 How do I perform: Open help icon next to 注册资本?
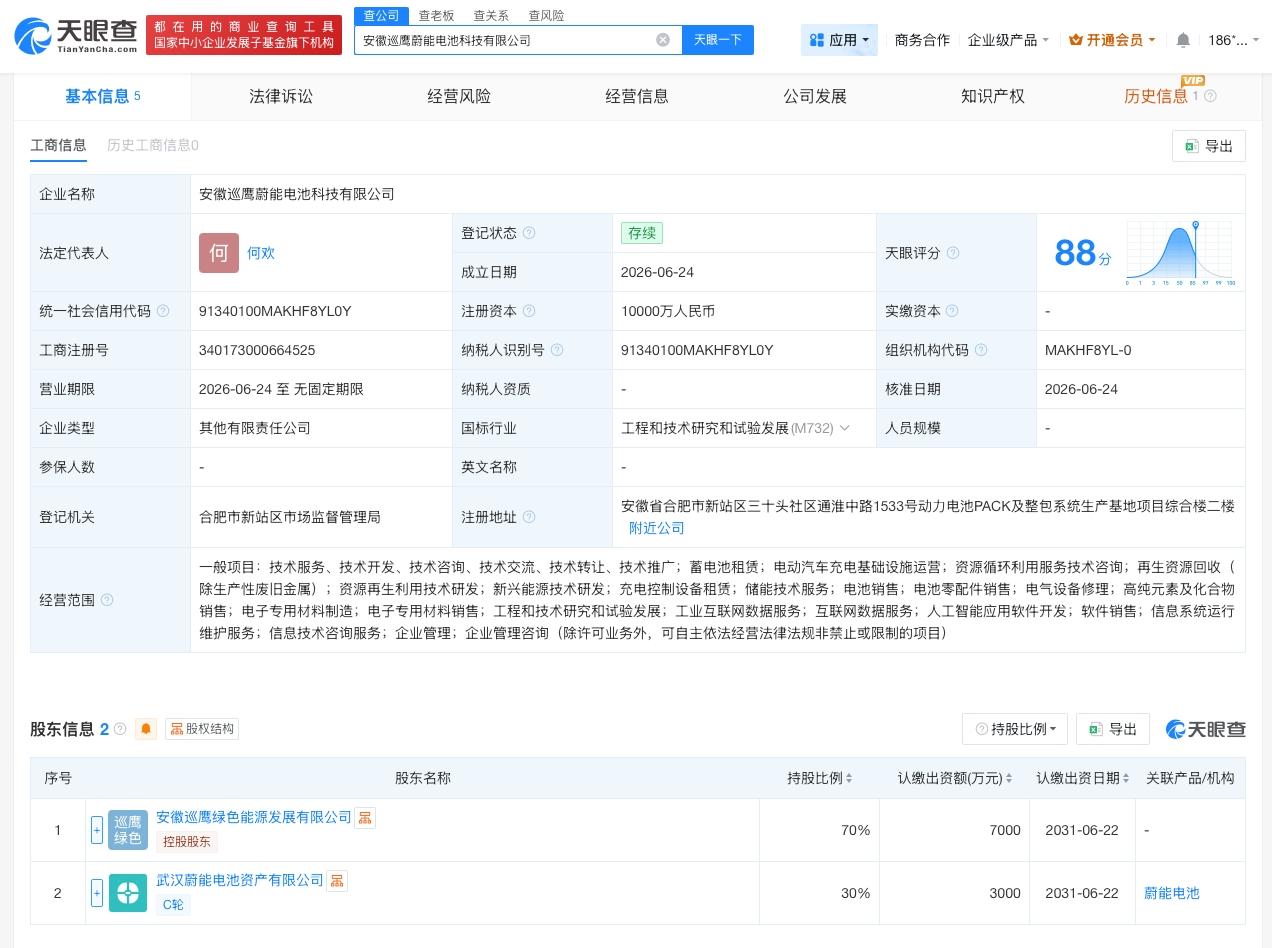point(529,311)
